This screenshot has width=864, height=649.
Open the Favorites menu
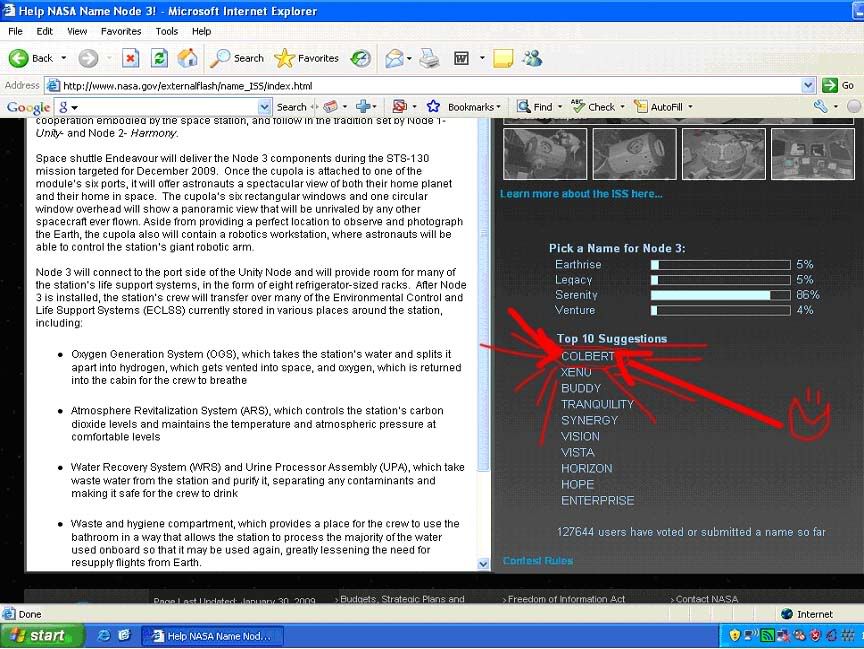[121, 31]
